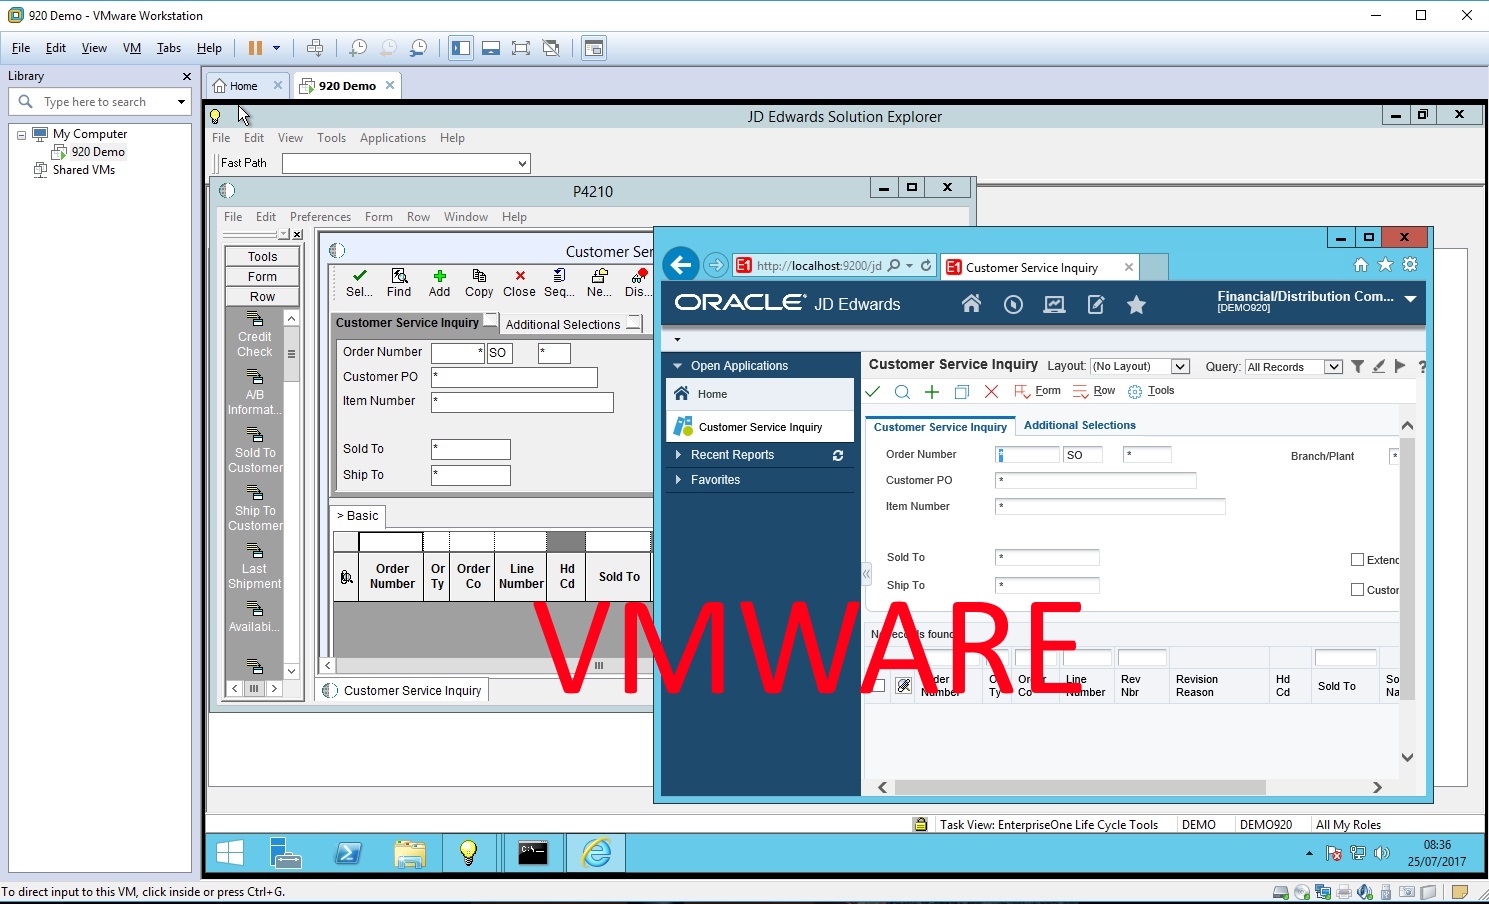The height and width of the screenshot is (904, 1489).
Task: Toggle the Custor checkbox
Action: [x=1357, y=590]
